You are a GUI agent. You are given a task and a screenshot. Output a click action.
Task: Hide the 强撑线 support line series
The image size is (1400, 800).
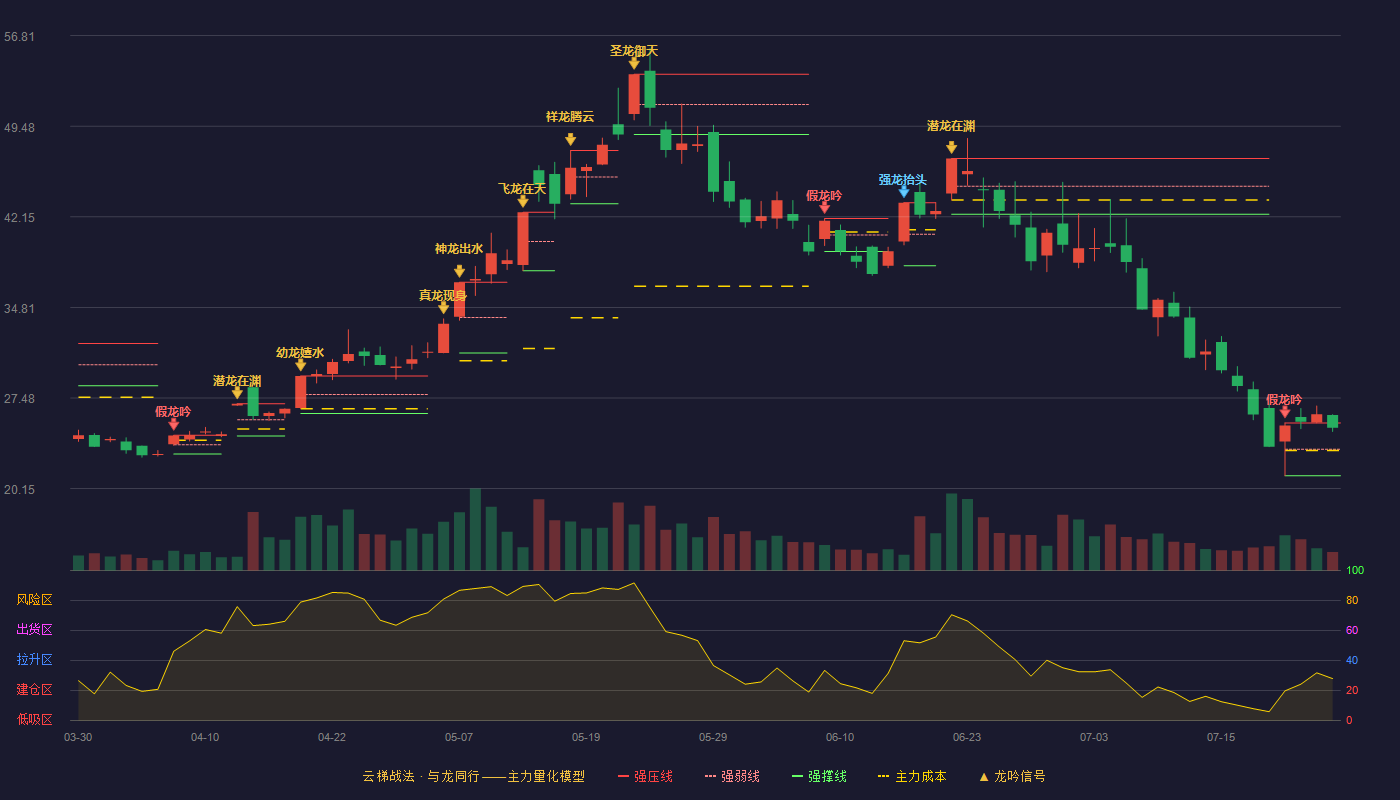[x=819, y=776]
